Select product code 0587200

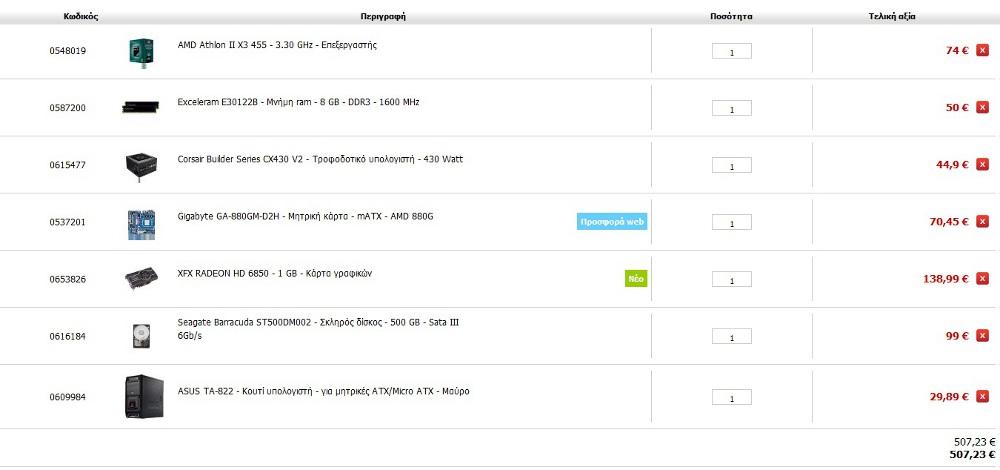point(68,108)
